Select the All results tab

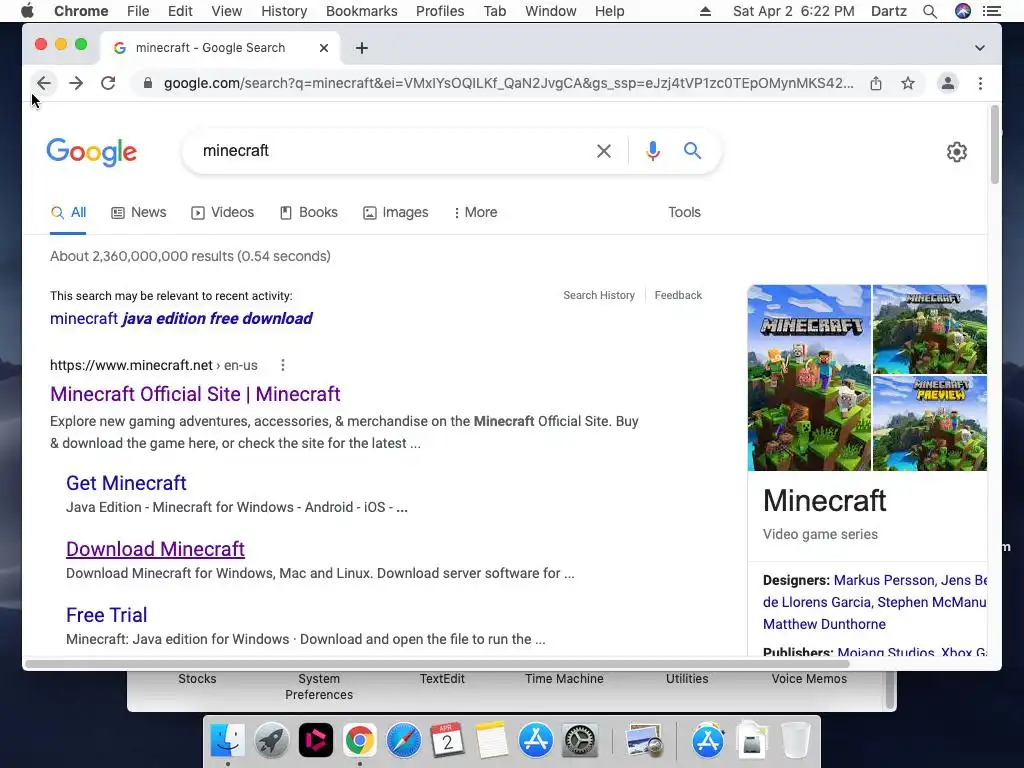[x=69, y=212]
